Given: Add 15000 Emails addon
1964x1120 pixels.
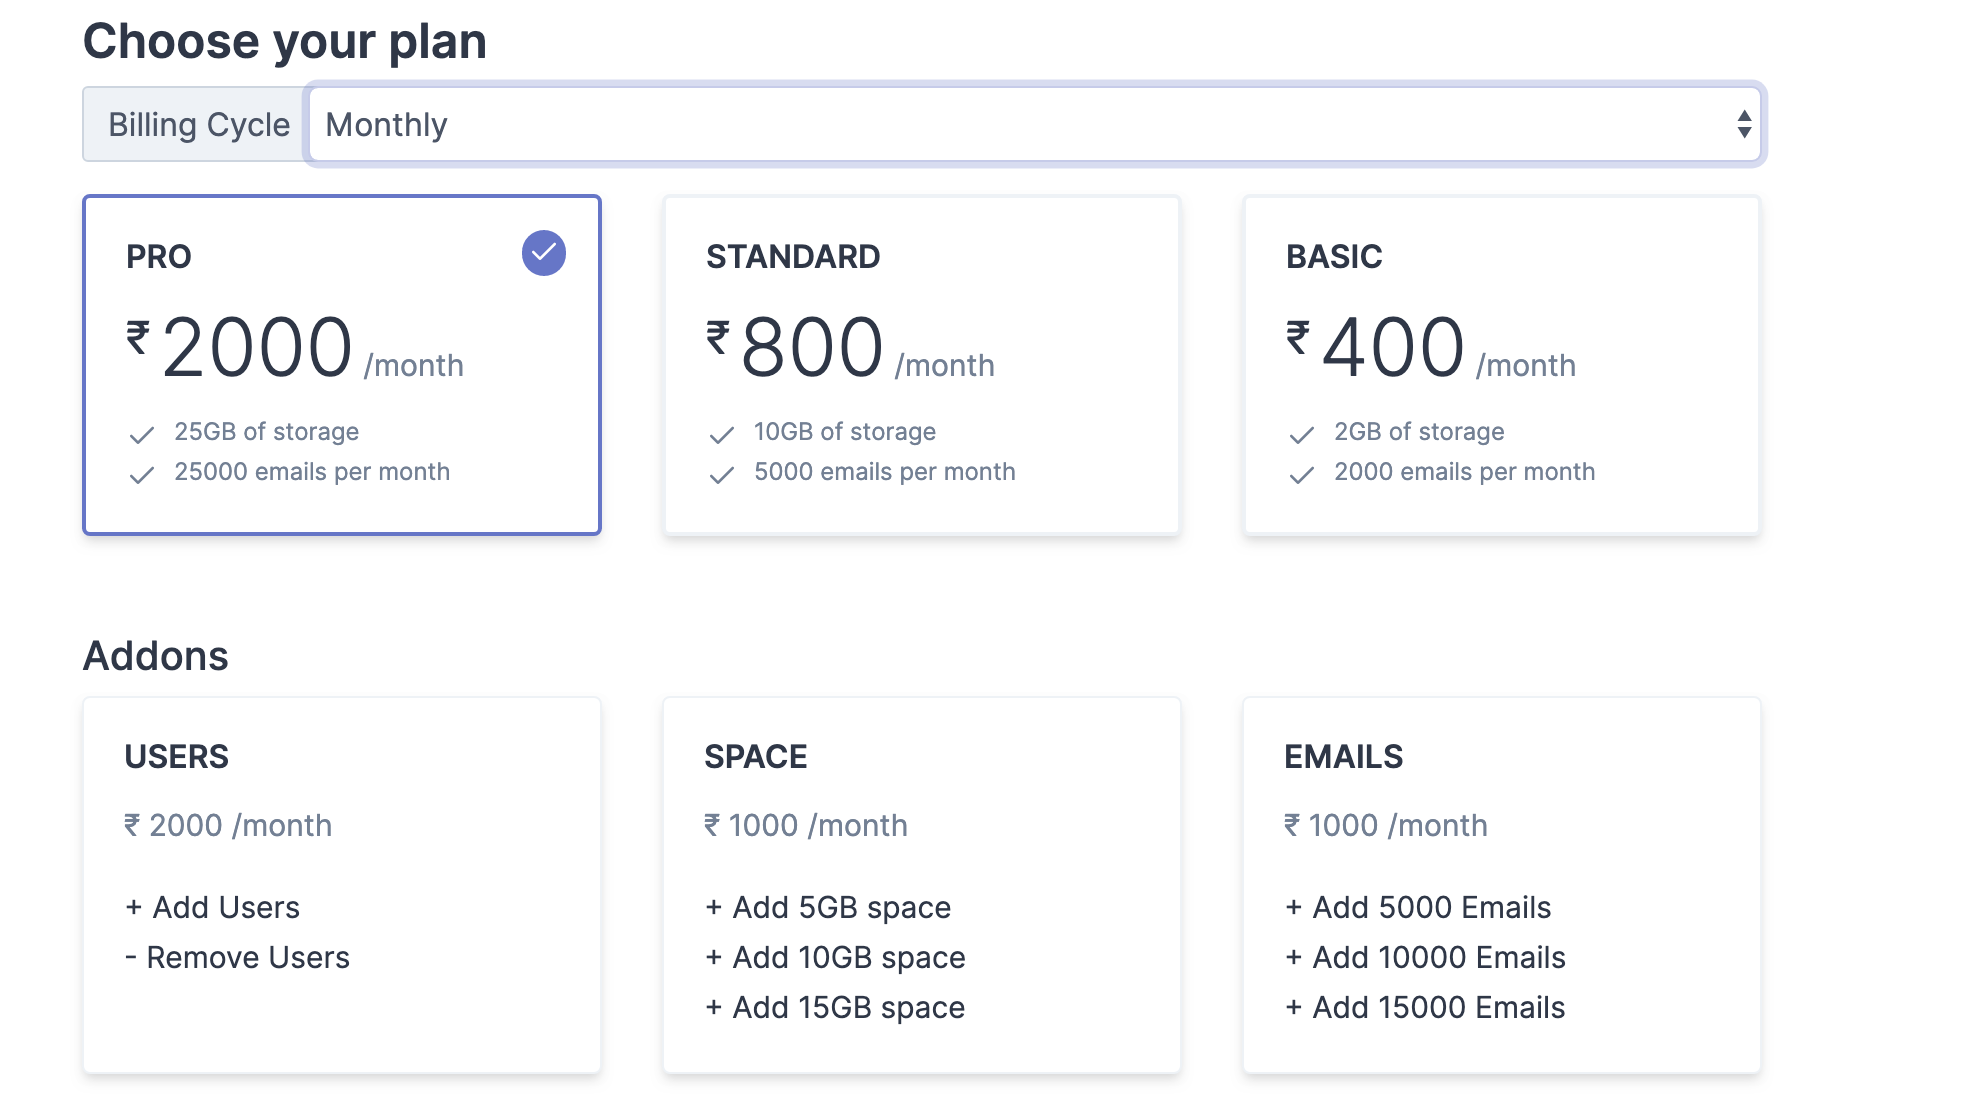Looking at the screenshot, I should (x=1425, y=1008).
